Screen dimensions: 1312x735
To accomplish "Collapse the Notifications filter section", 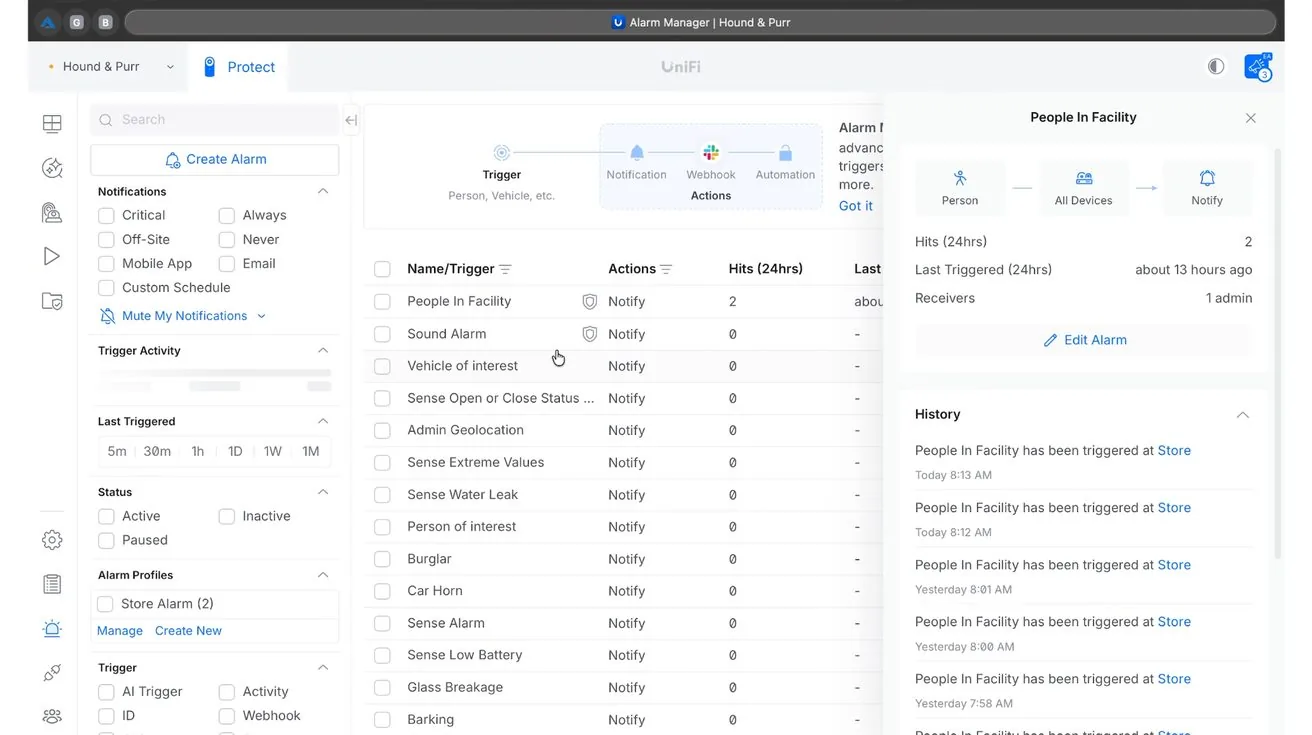I will tap(323, 191).
